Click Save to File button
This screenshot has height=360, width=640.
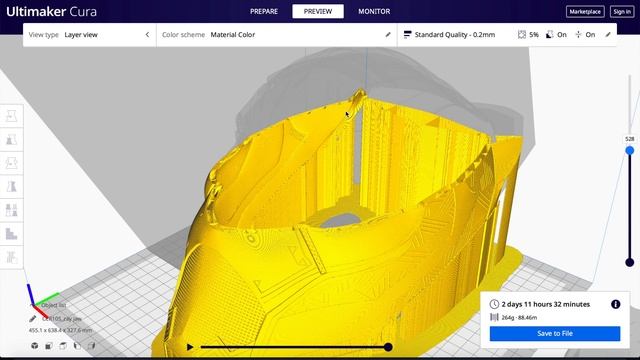point(555,333)
